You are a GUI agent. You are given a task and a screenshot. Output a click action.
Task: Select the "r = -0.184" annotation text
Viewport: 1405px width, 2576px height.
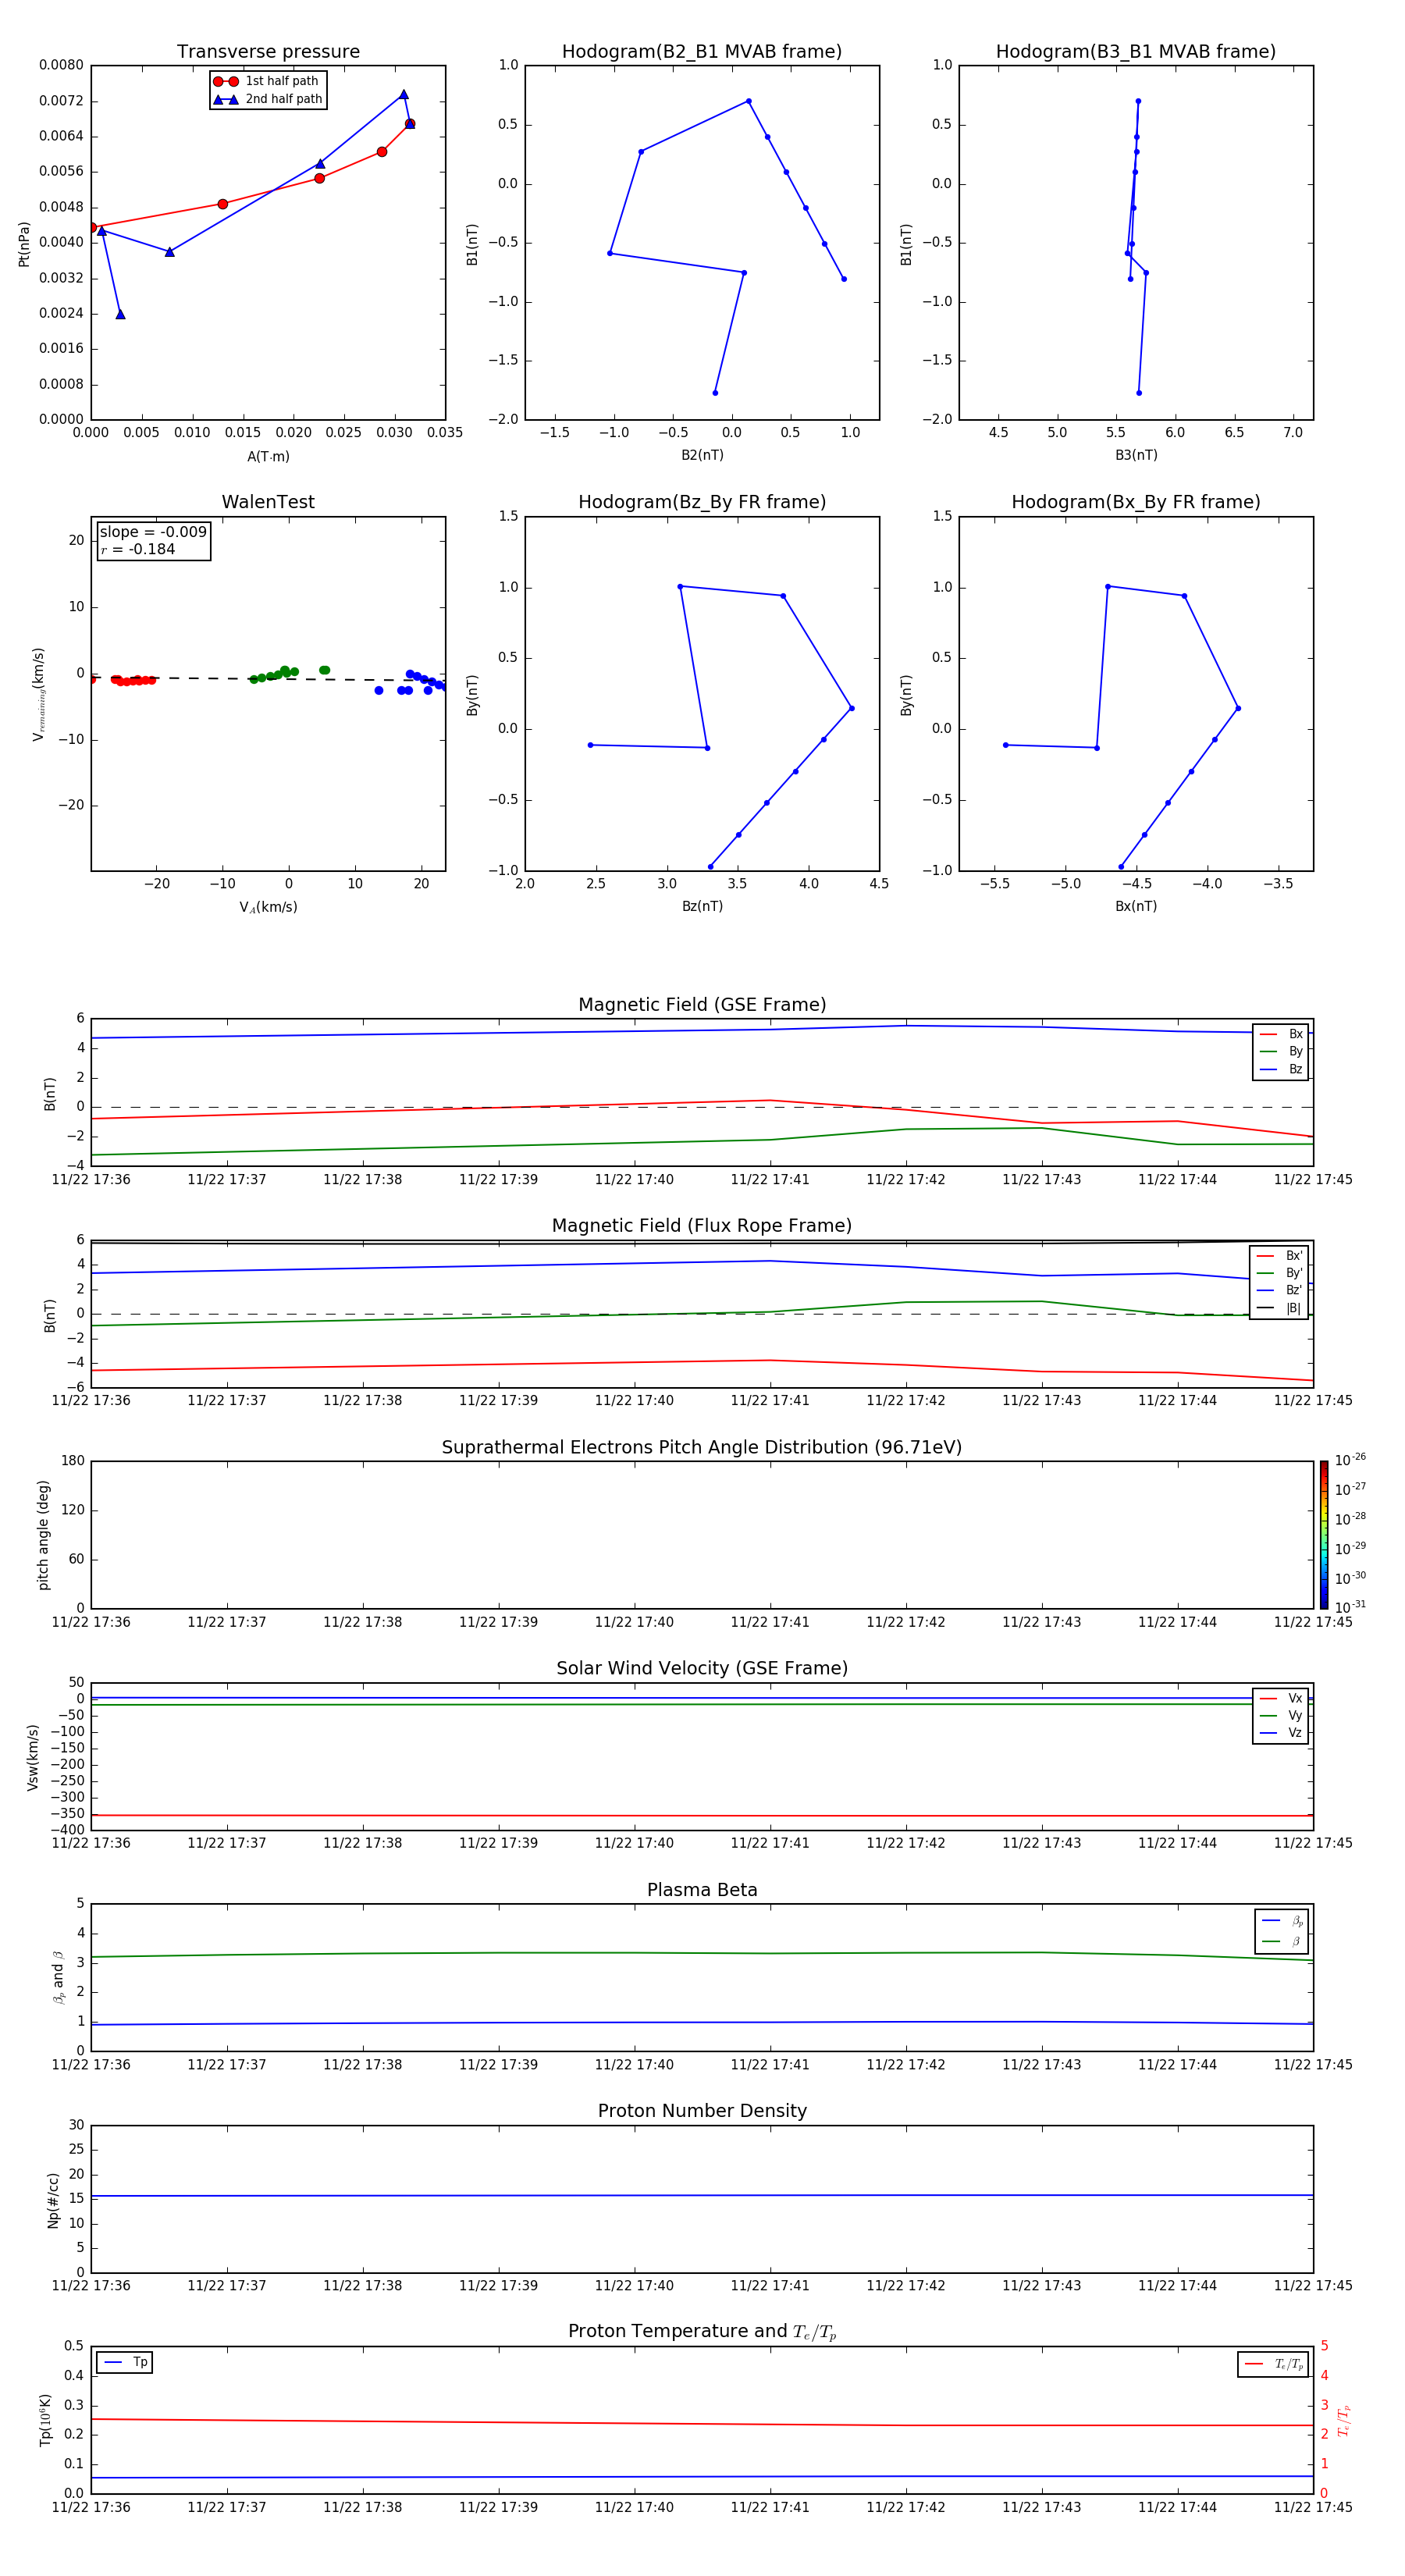[x=138, y=549]
